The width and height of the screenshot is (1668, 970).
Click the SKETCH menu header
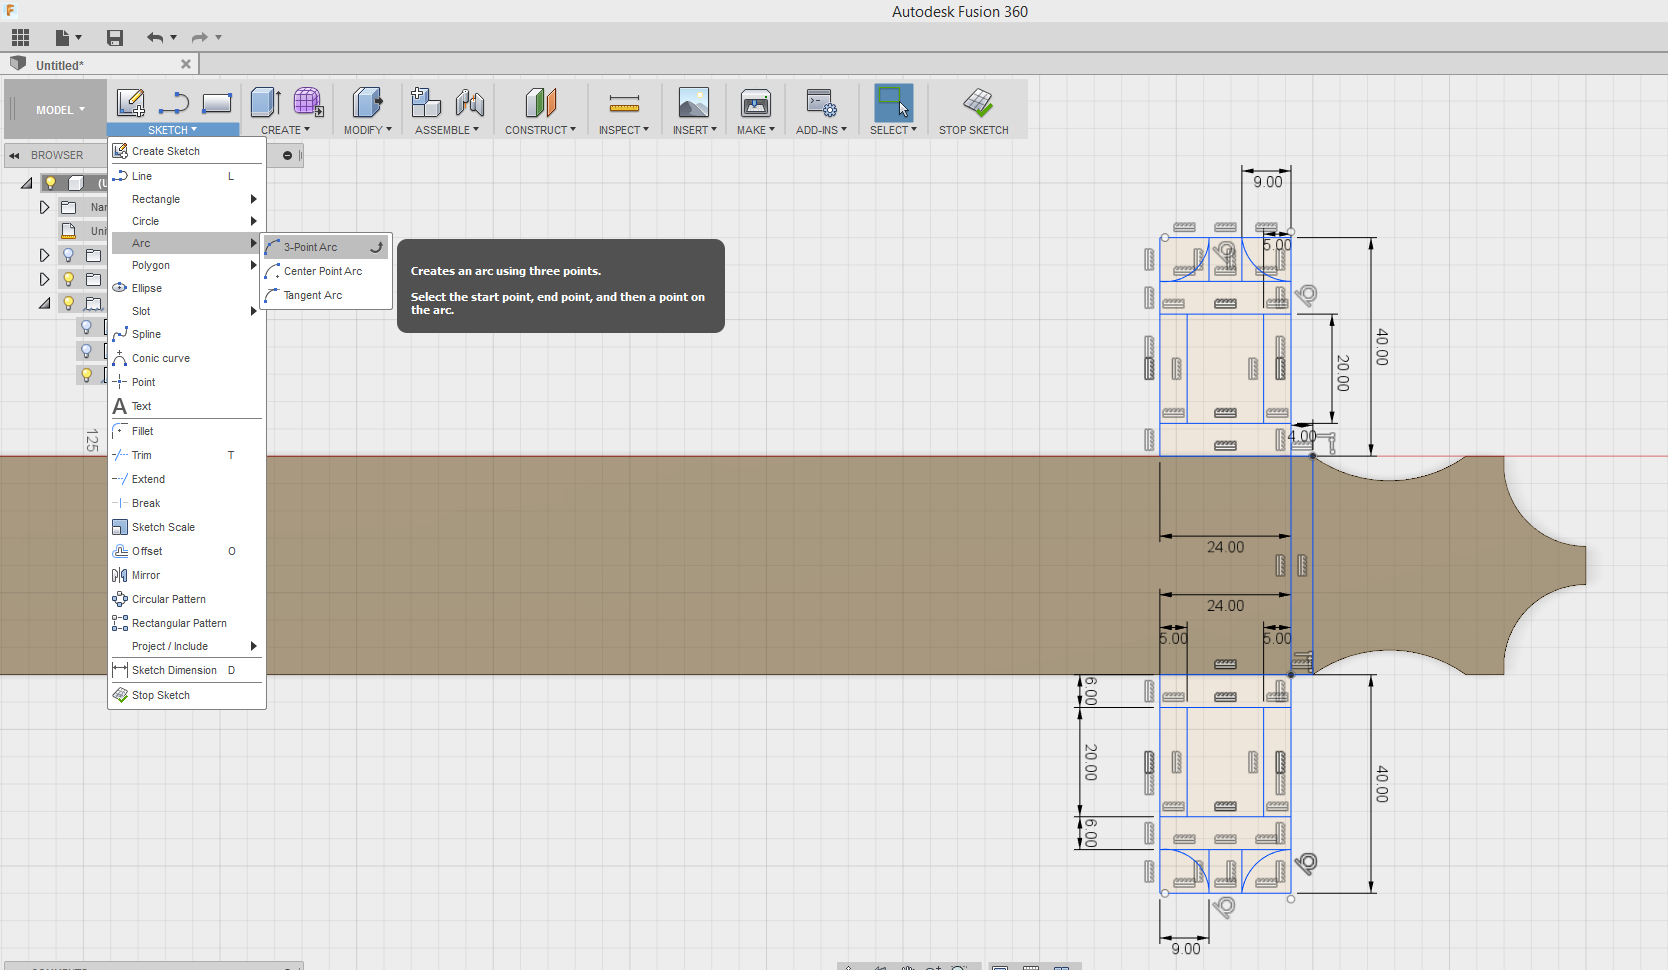point(173,130)
